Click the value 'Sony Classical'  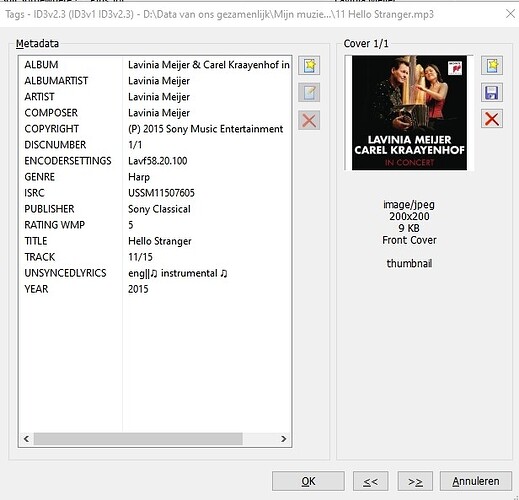(x=159, y=209)
